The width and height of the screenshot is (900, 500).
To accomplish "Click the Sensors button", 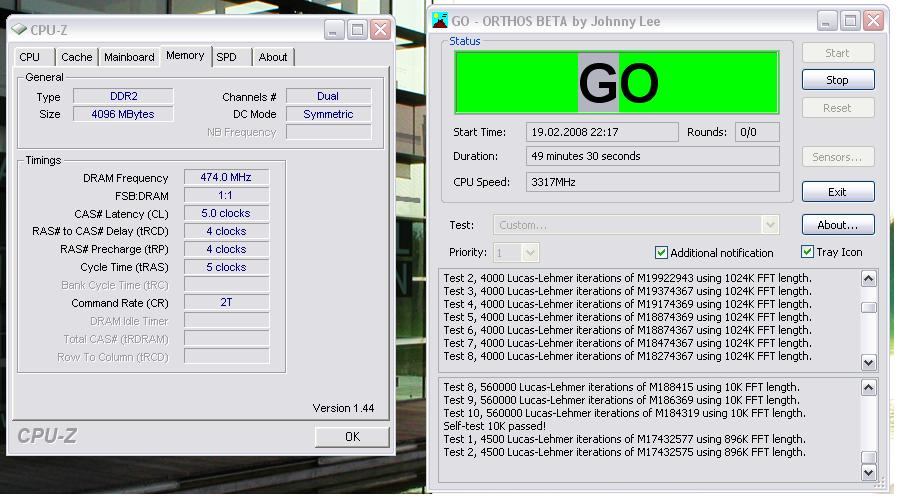I will (837, 157).
